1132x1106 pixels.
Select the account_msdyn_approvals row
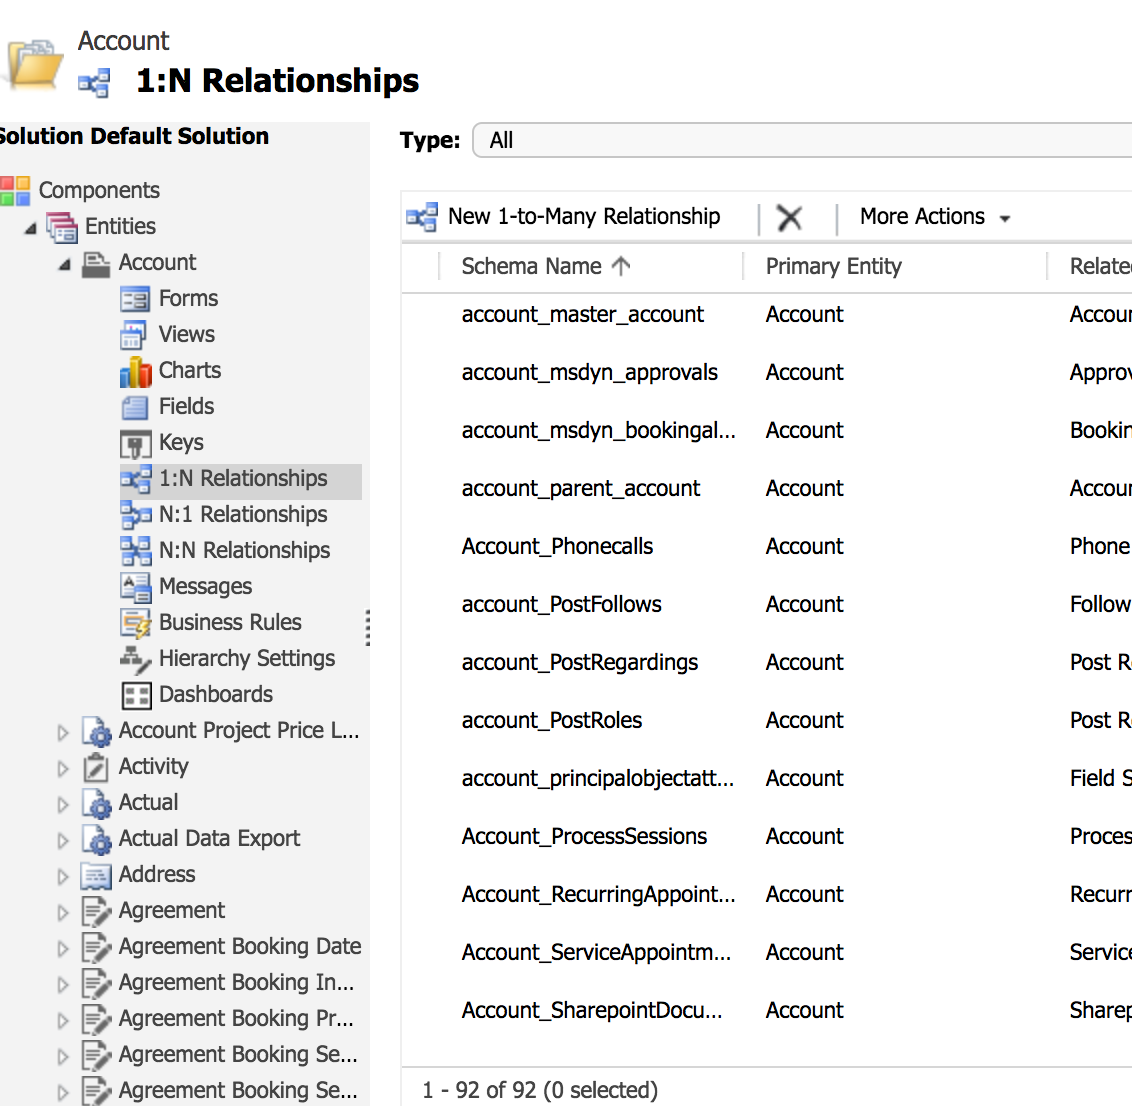click(767, 373)
